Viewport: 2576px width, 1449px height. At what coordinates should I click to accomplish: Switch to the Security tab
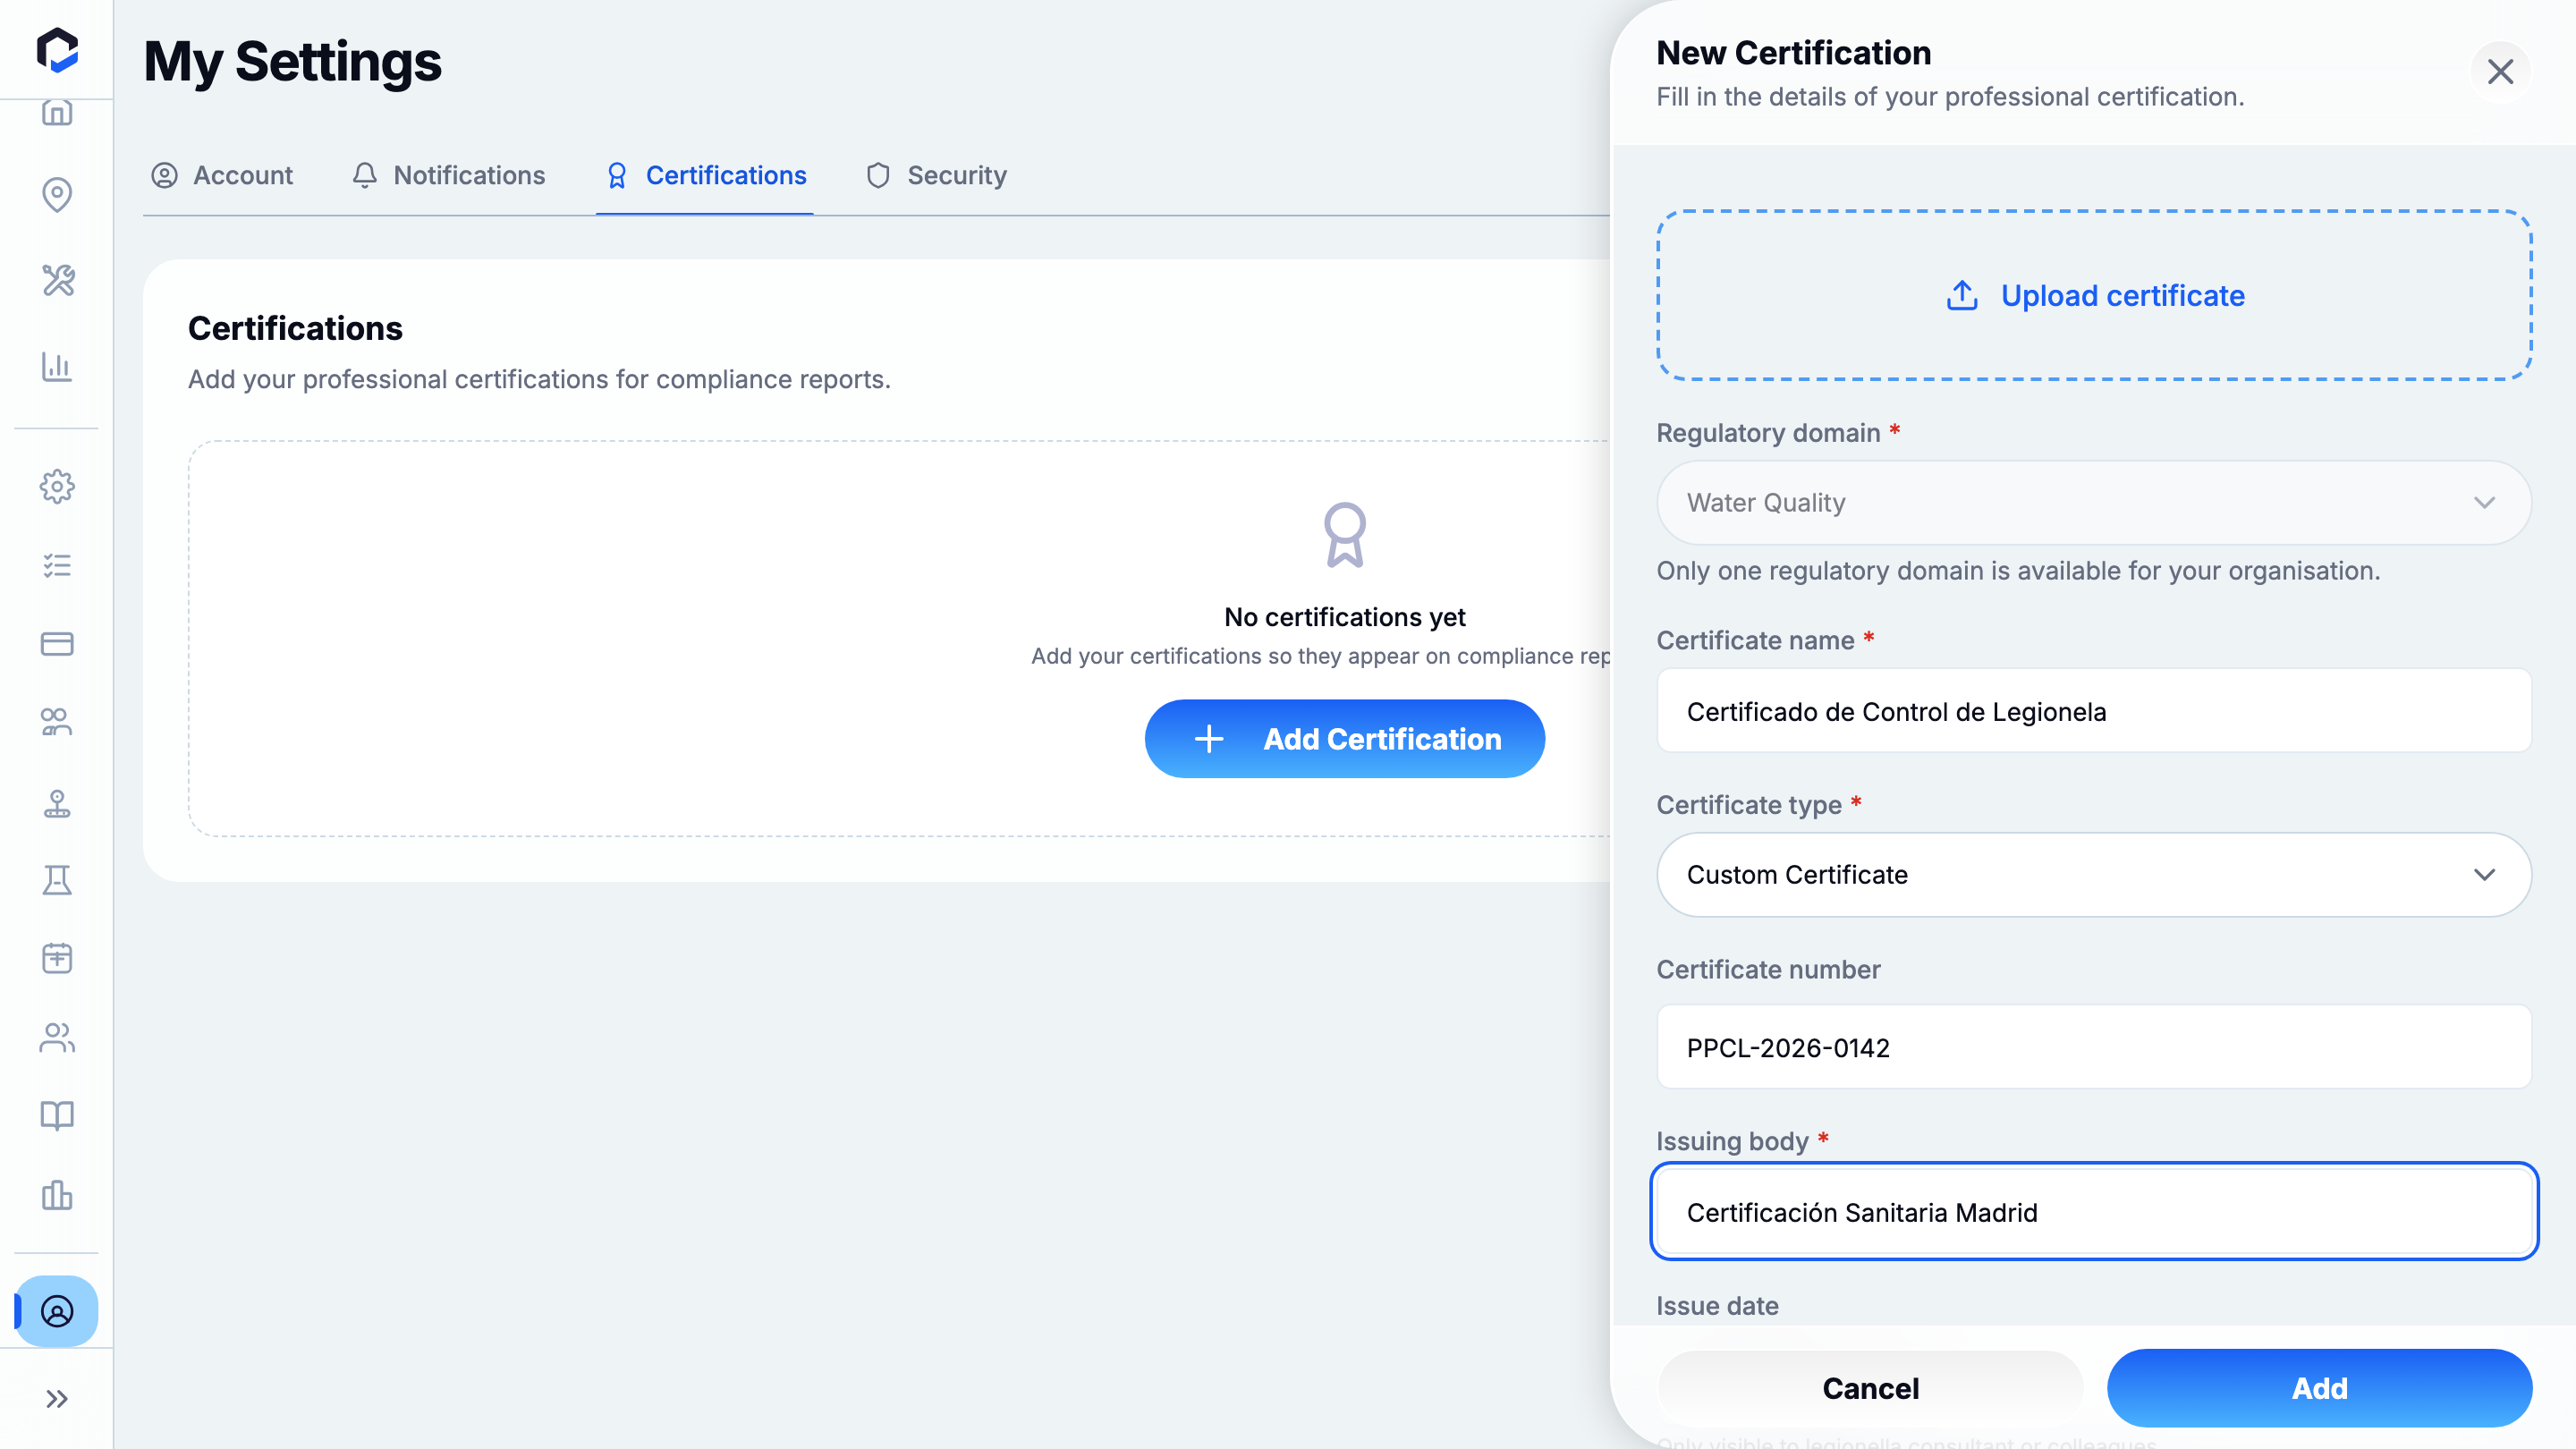(936, 175)
